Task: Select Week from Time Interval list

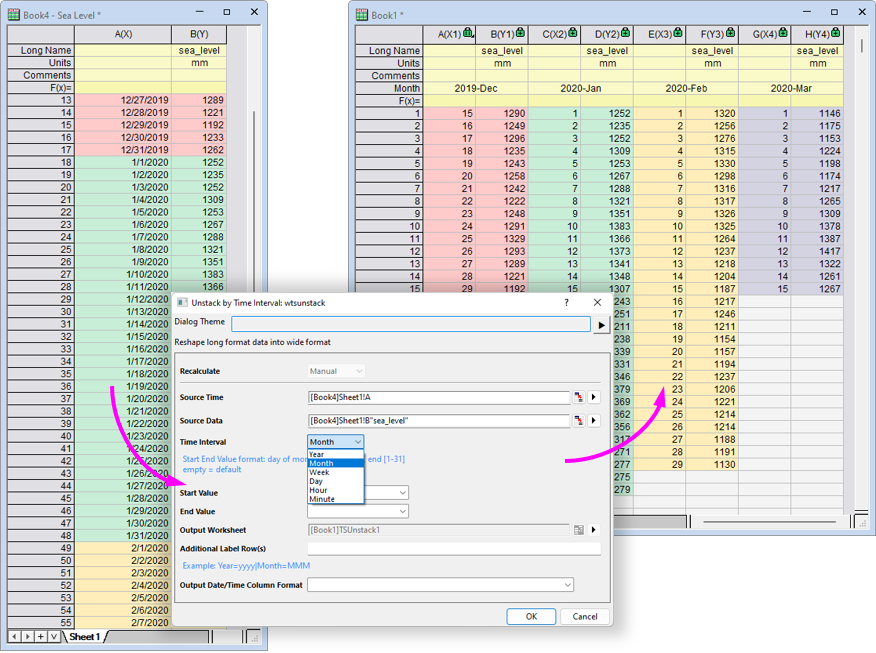Action: [x=320, y=472]
